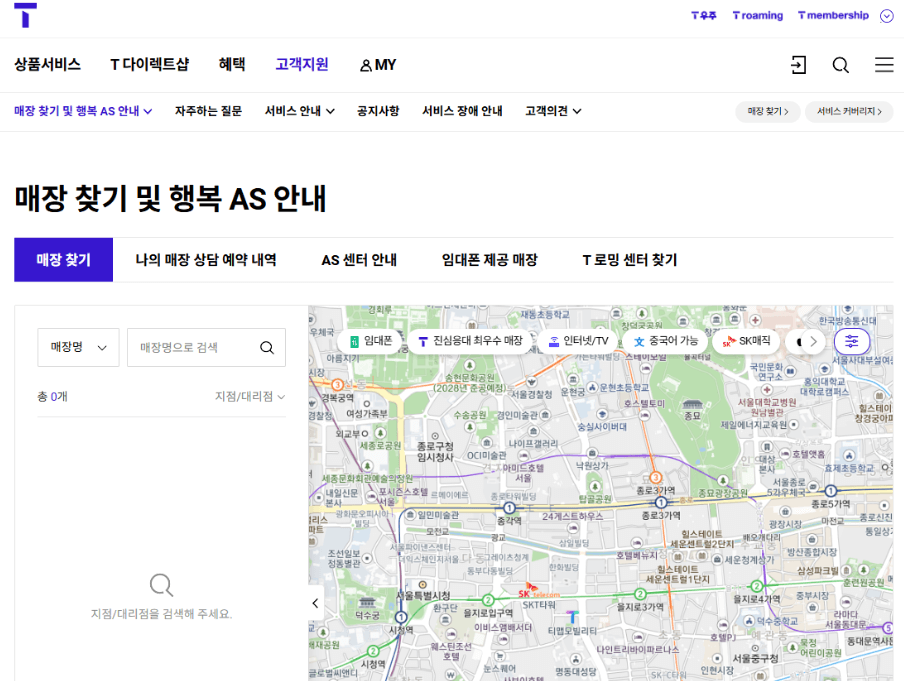Open MY with the person icon

377,64
